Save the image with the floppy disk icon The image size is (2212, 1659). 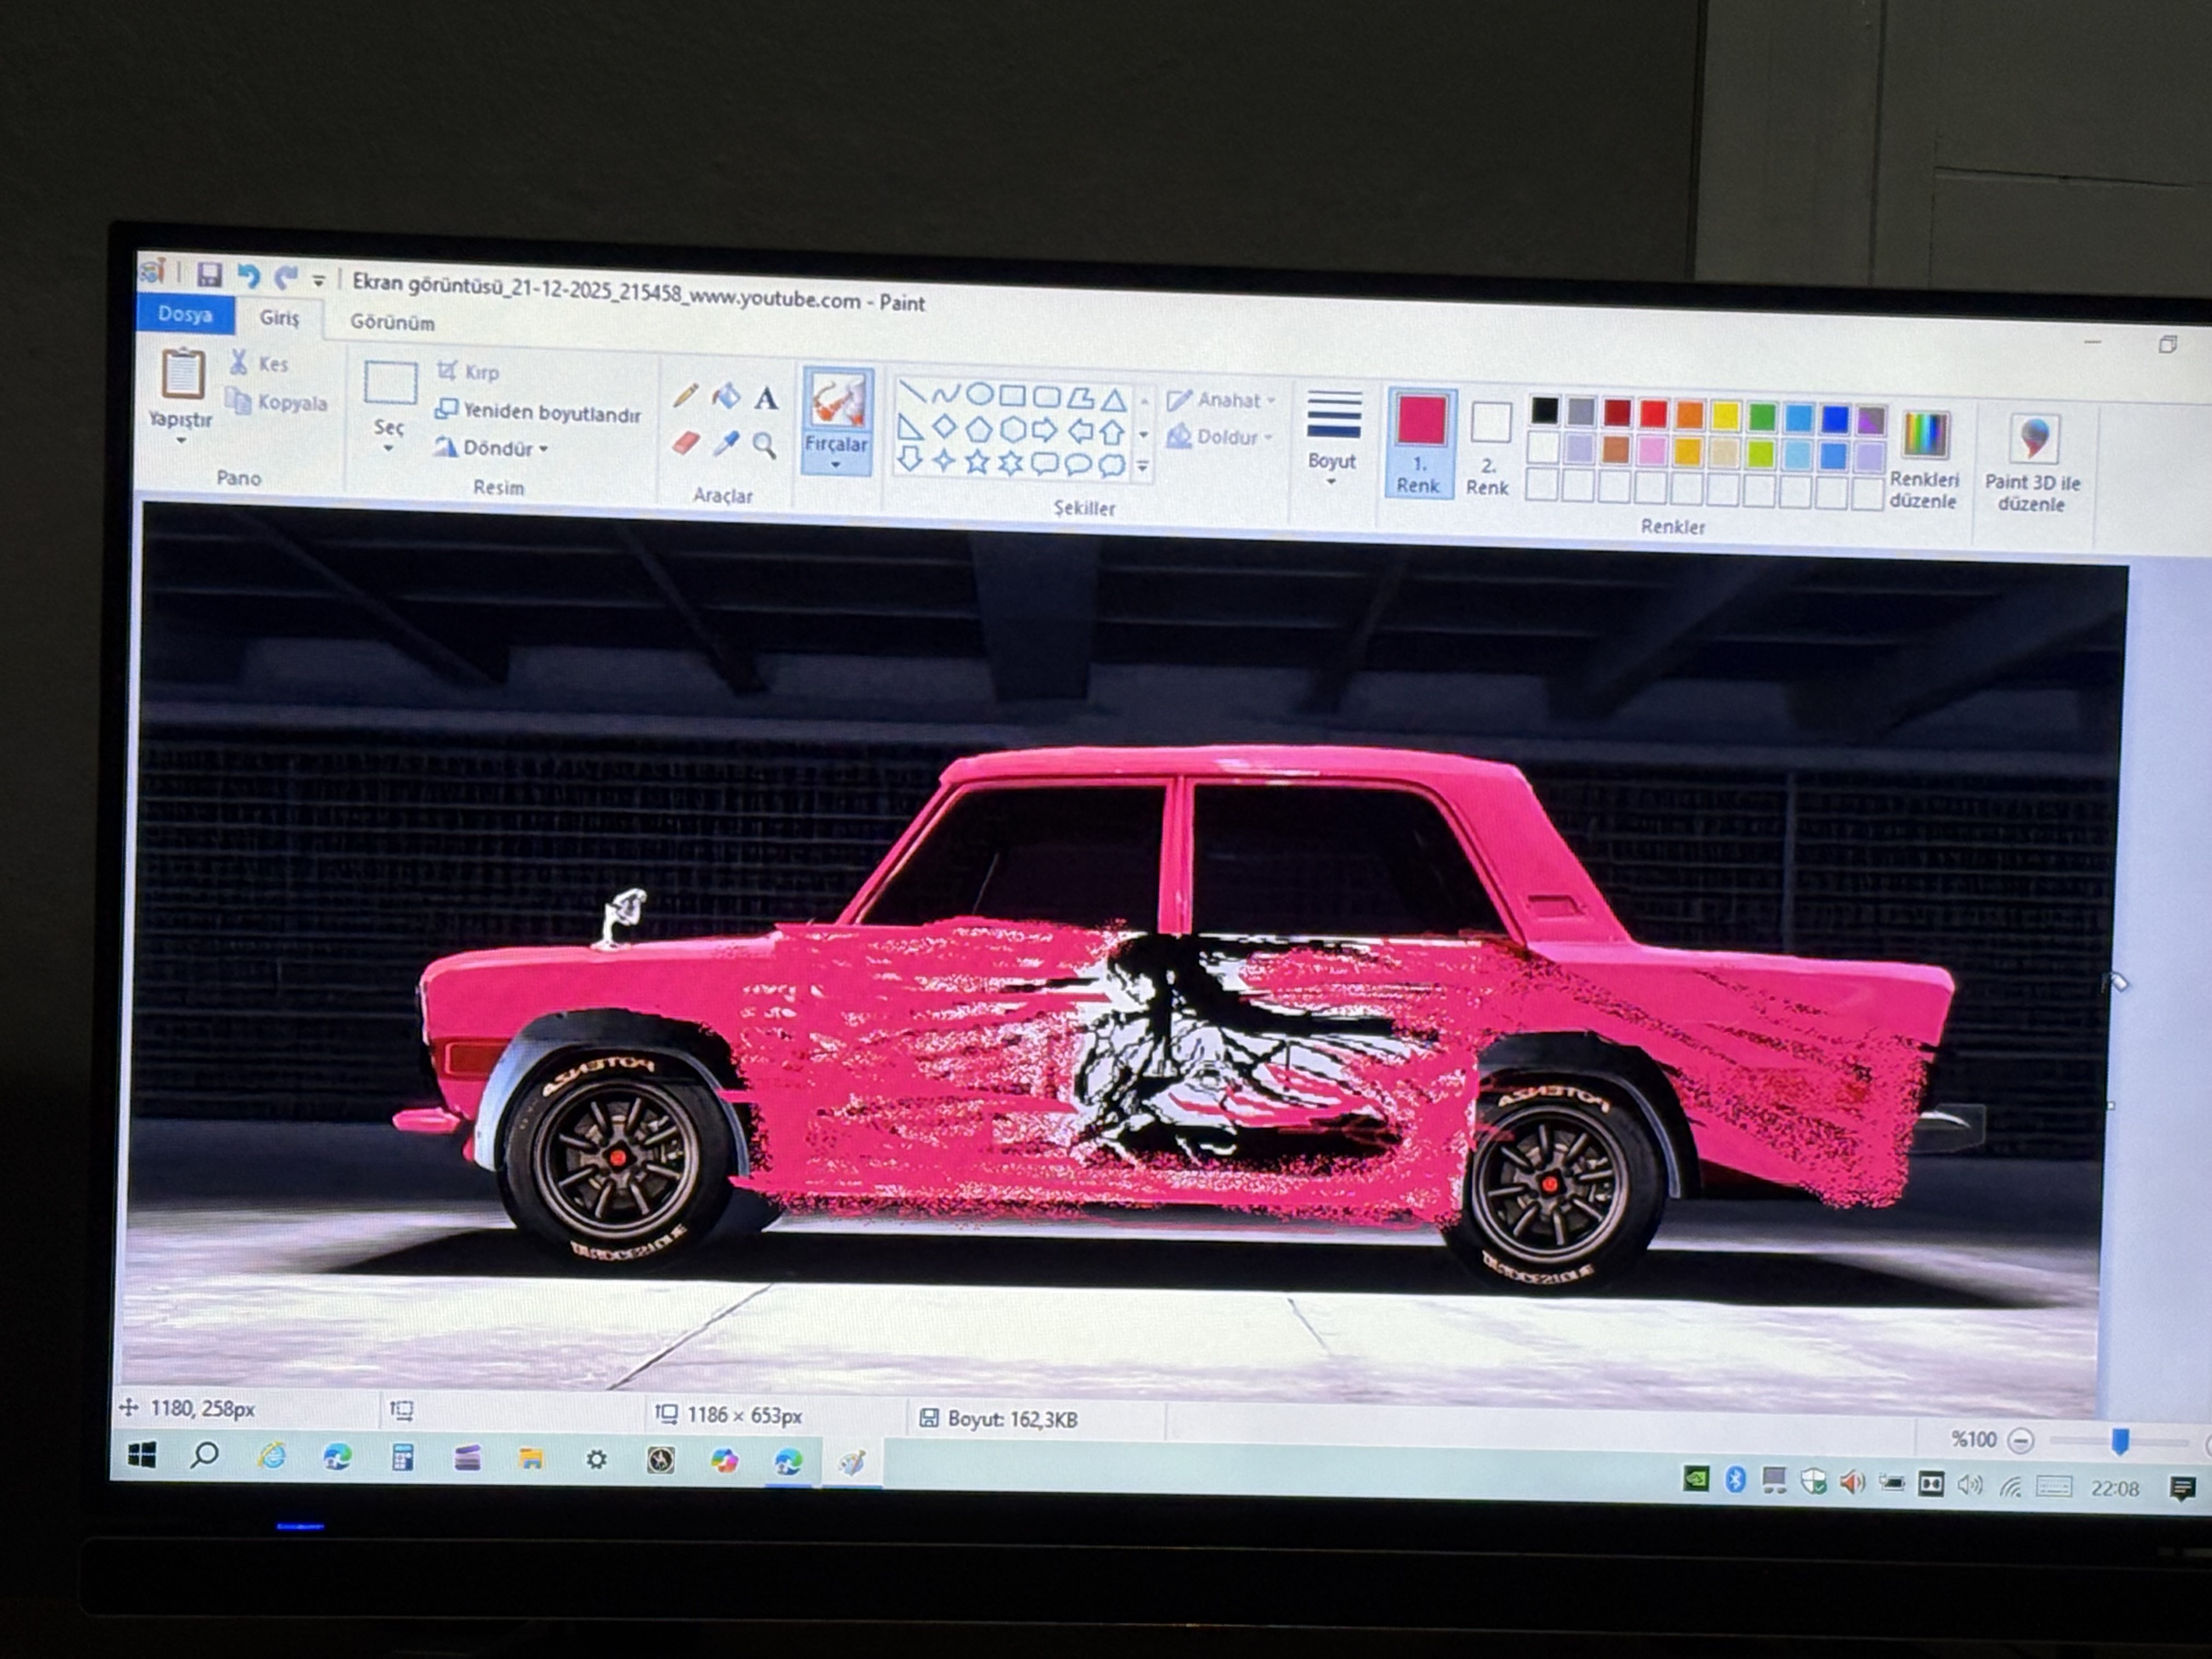pyautogui.click(x=209, y=275)
